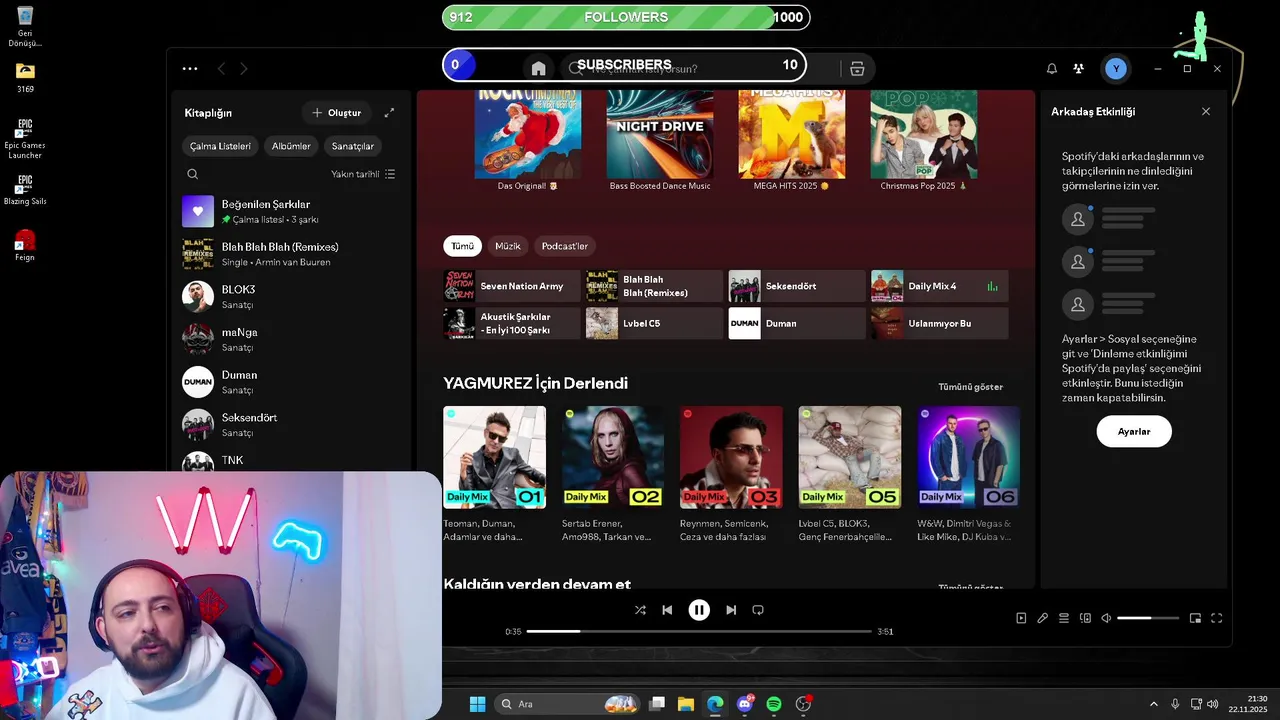This screenshot has width=1280, height=720.
Task: Skip to the next track
Action: pos(731,610)
